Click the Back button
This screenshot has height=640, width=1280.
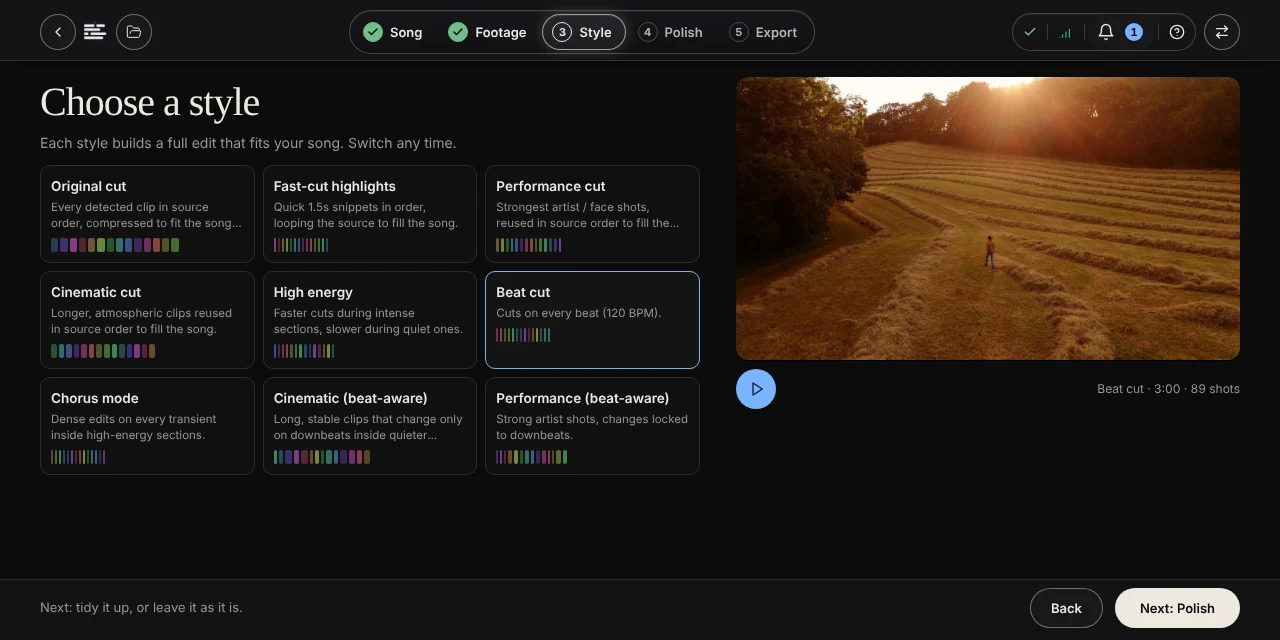(1066, 608)
